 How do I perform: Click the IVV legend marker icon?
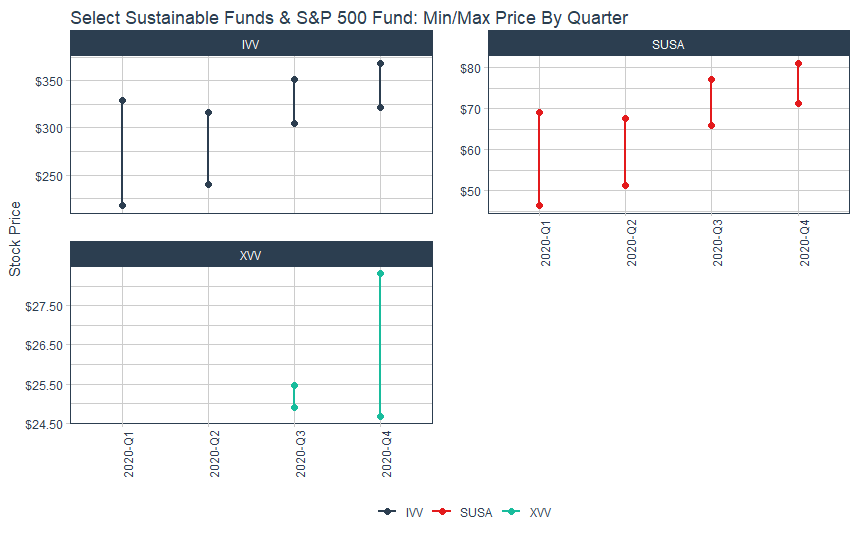[x=387, y=512]
